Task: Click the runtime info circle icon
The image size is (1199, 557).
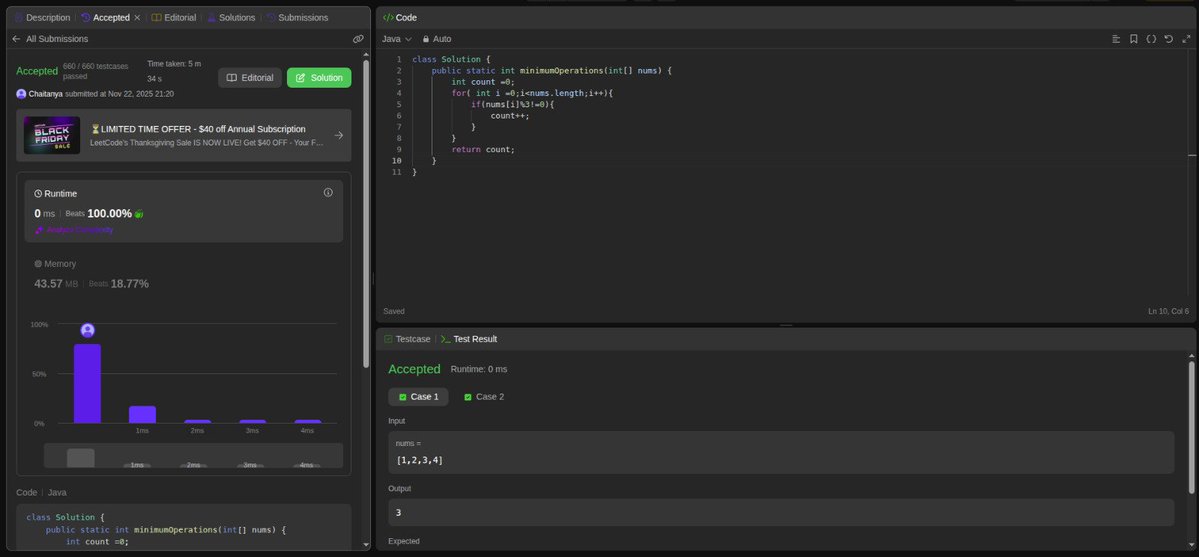Action: [328, 193]
